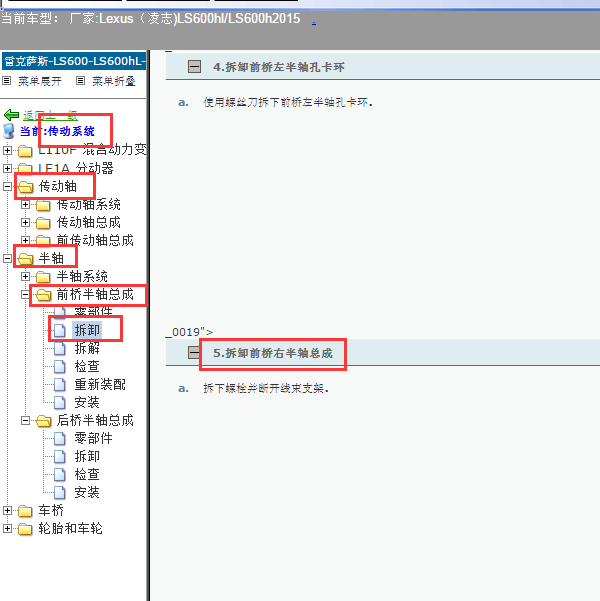
Task: Click the page icon of 拆卸 under 后桥半轴总成
Action: (x=59, y=456)
